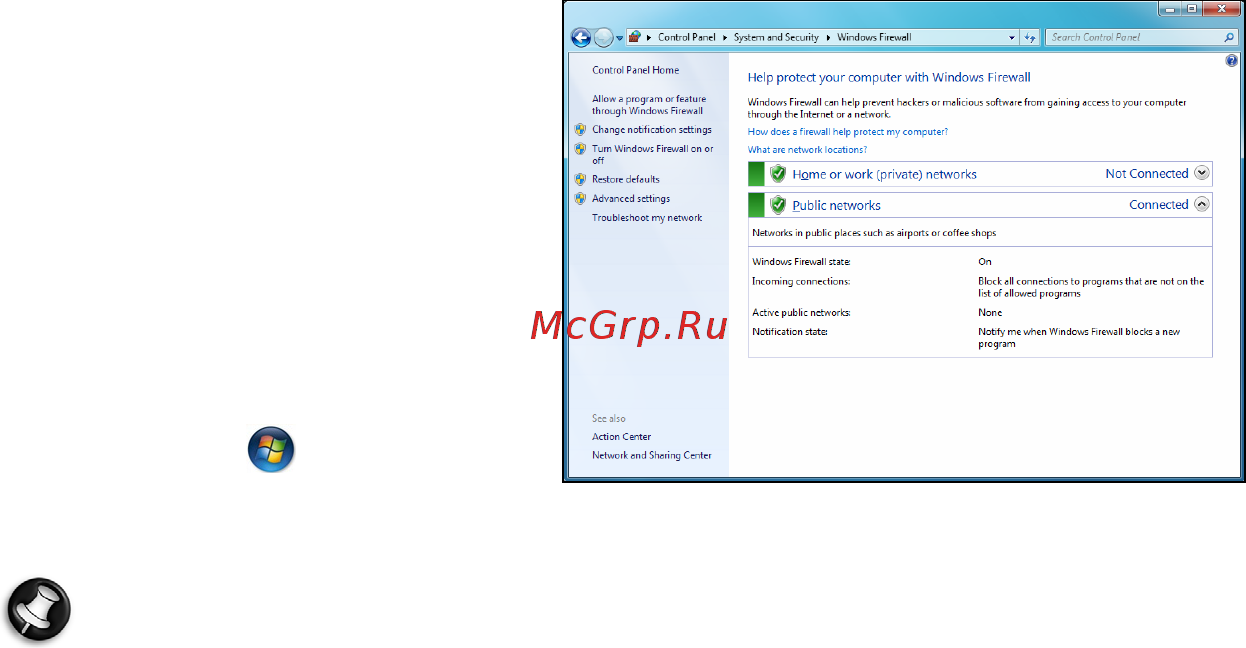Open Advanced settings
This screenshot has width=1246, height=648.
point(631,198)
